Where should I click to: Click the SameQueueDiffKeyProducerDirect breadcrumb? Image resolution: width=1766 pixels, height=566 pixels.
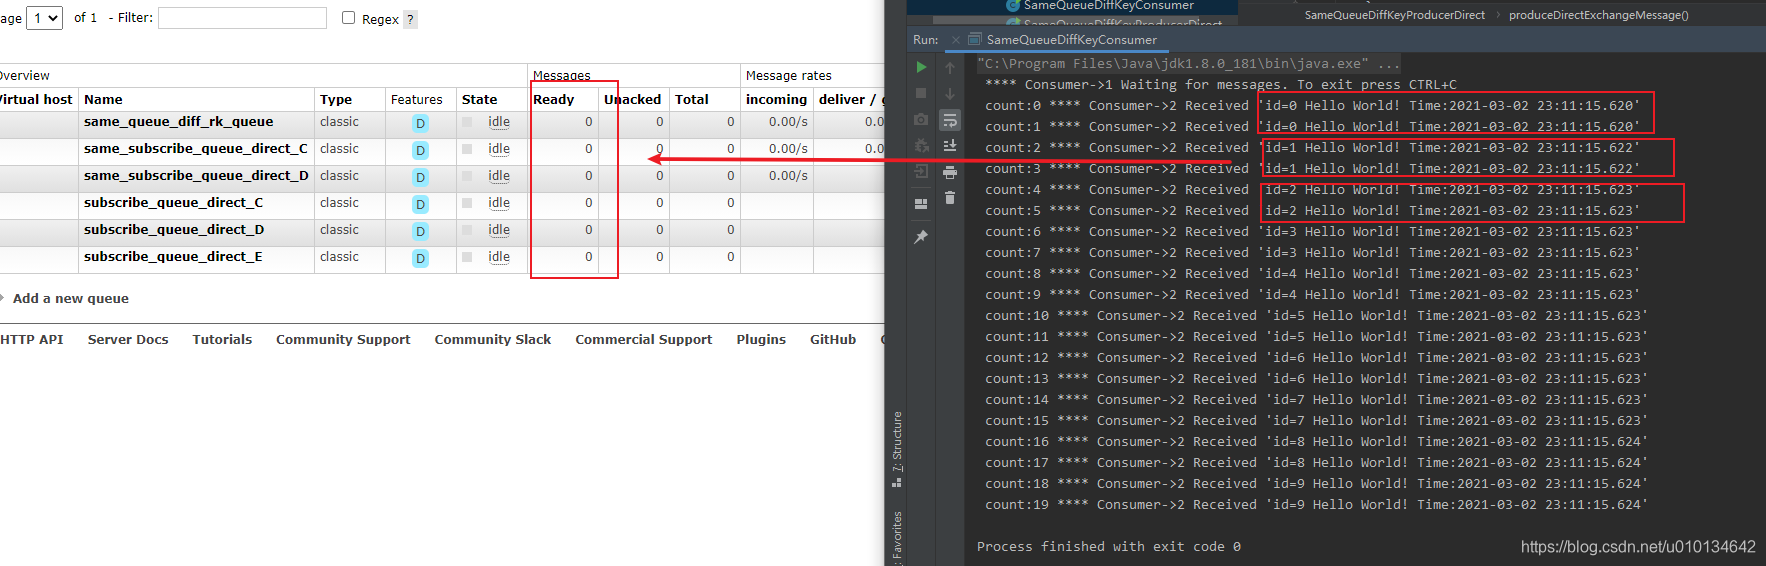point(1394,15)
